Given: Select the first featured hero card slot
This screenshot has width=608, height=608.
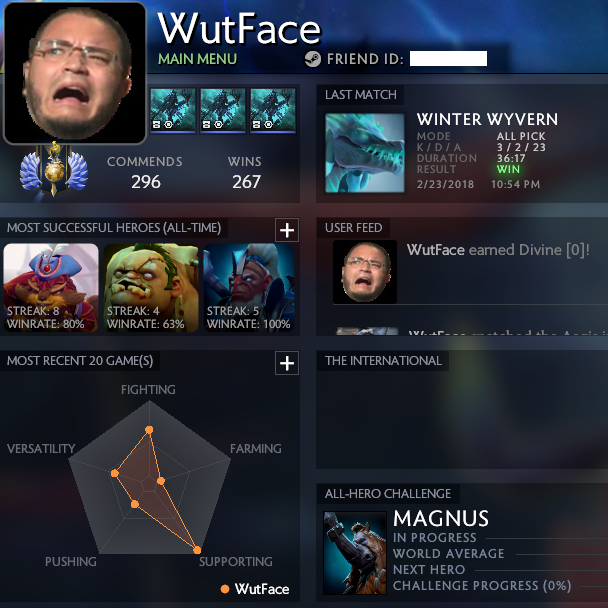Looking at the screenshot, I should 173,110.
